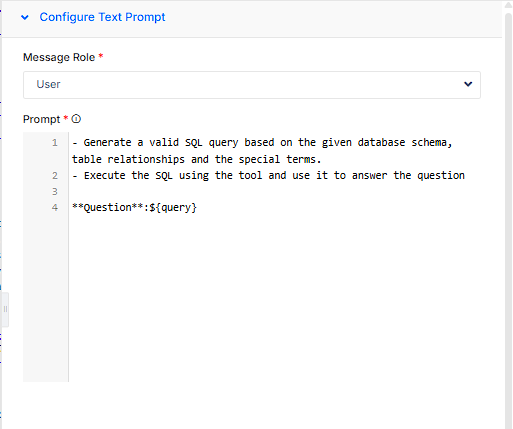The width and height of the screenshot is (513, 429).
Task: Collapse the Configure Text Prompt section chevron
Action: pyautogui.click(x=25, y=17)
